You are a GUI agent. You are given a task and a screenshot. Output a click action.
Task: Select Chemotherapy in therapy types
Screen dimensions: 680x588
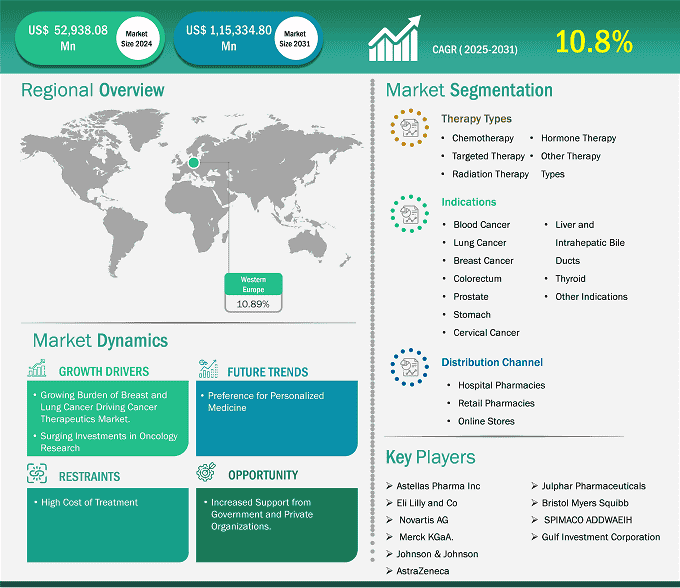(x=483, y=138)
